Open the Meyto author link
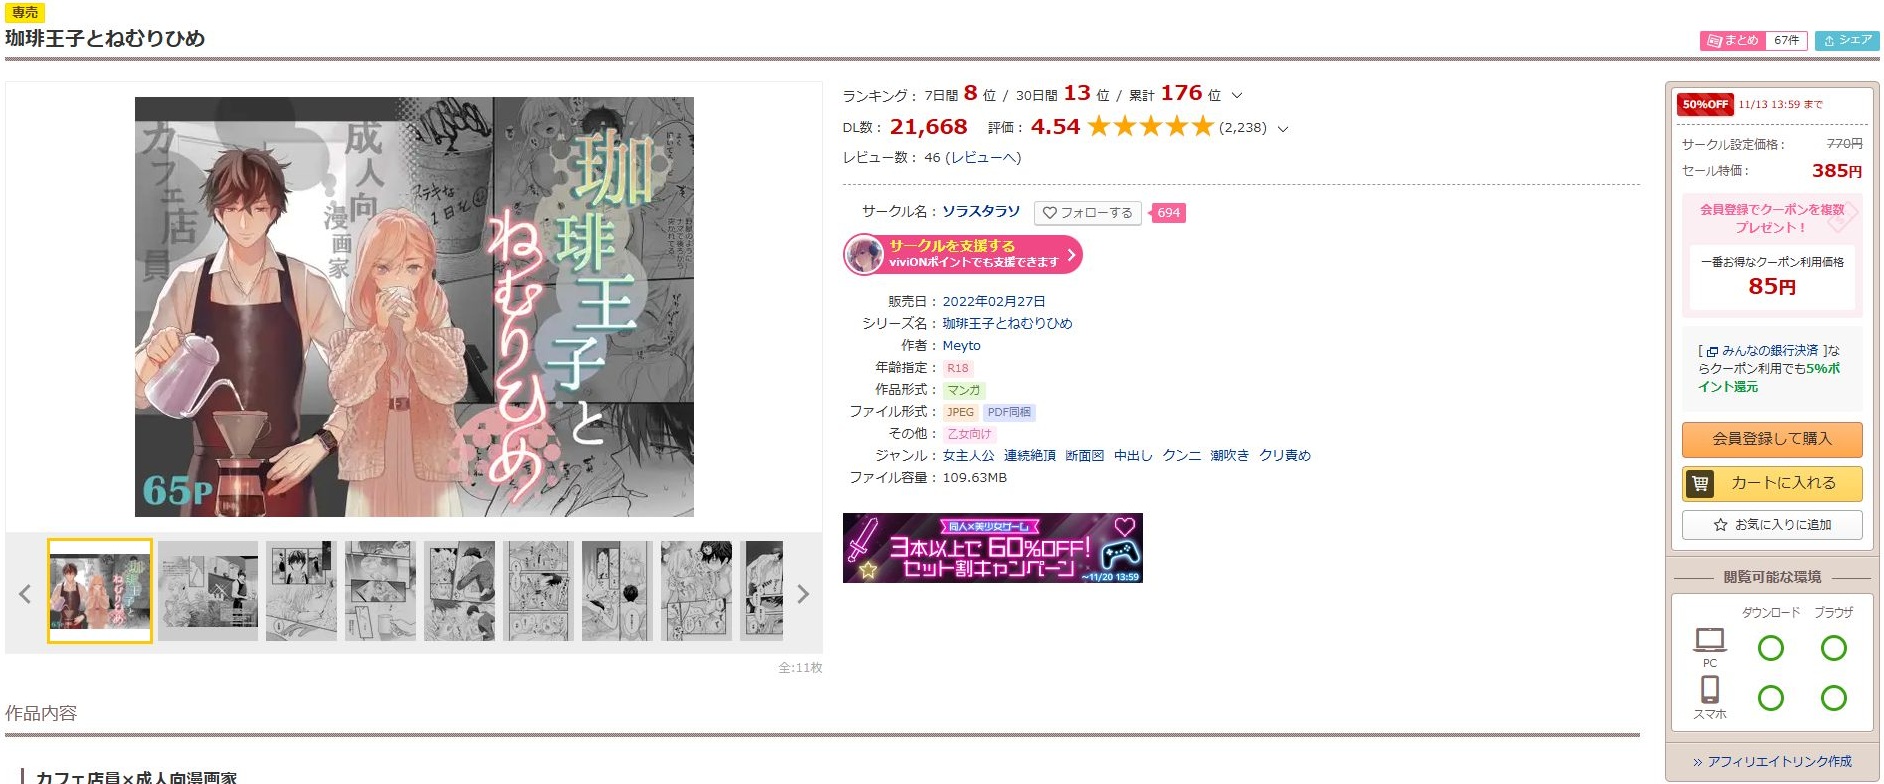 pos(961,346)
